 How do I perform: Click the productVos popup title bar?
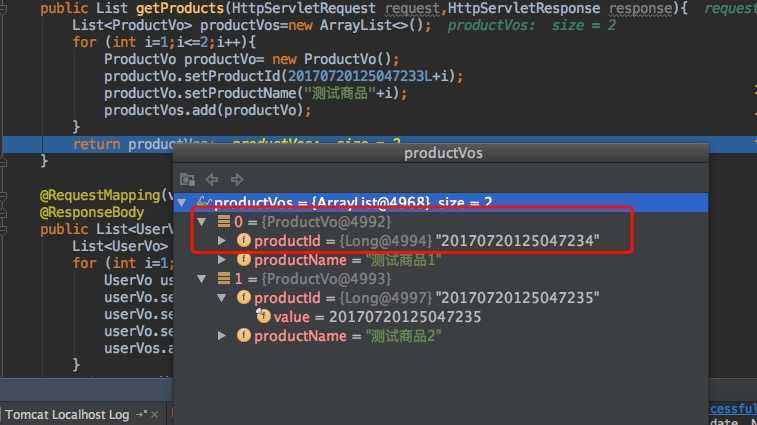point(441,153)
